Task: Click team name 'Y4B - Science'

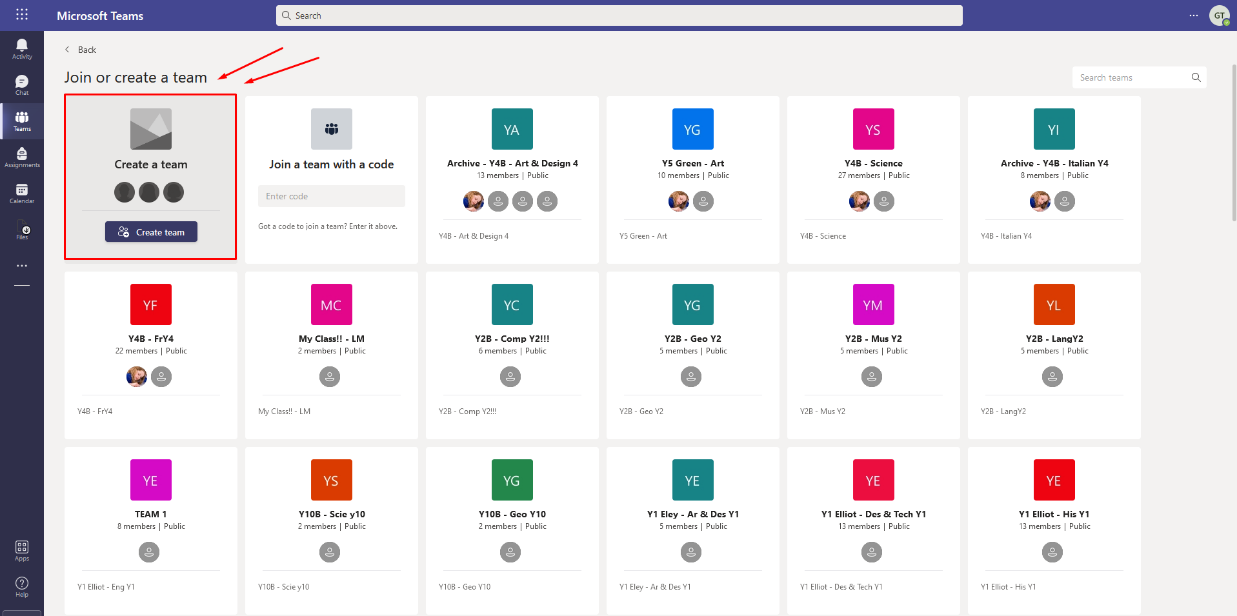Action: (x=873, y=163)
